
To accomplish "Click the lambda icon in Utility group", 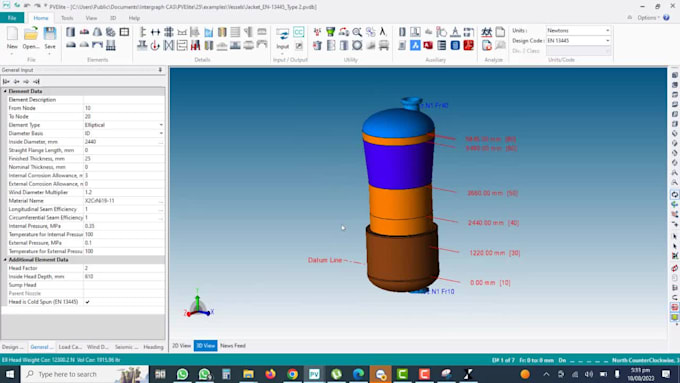I will pos(383,32).
